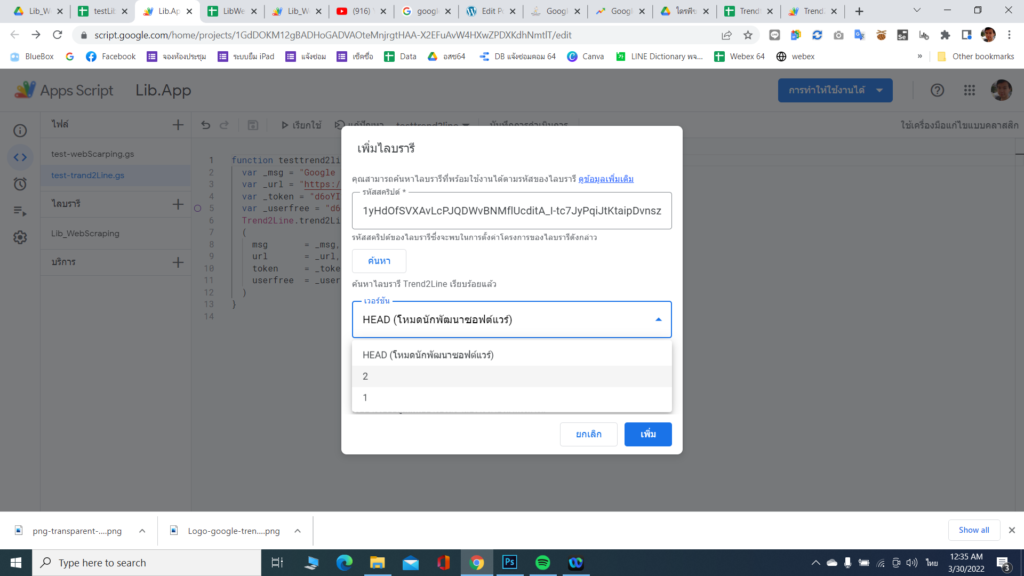Click the Redo icon in editor toolbar
1024x576 pixels.
point(225,125)
